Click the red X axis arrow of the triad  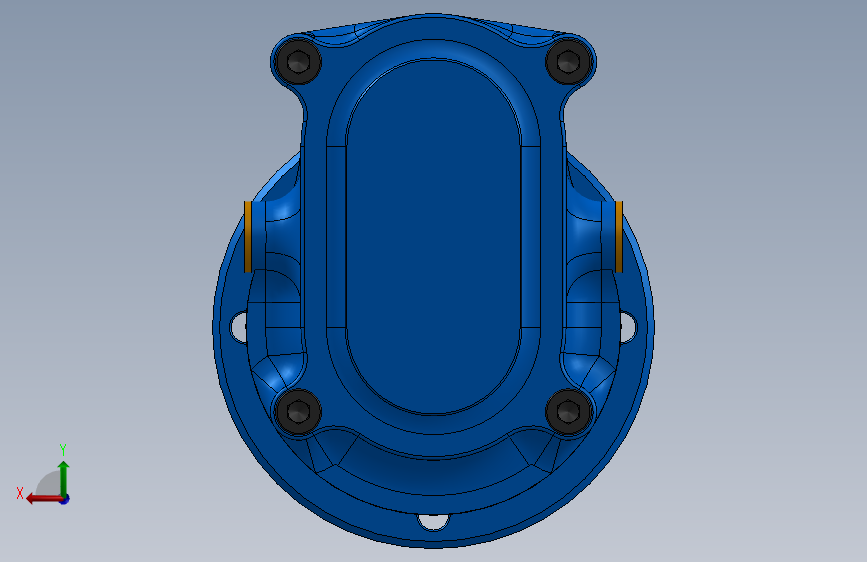click(x=44, y=499)
